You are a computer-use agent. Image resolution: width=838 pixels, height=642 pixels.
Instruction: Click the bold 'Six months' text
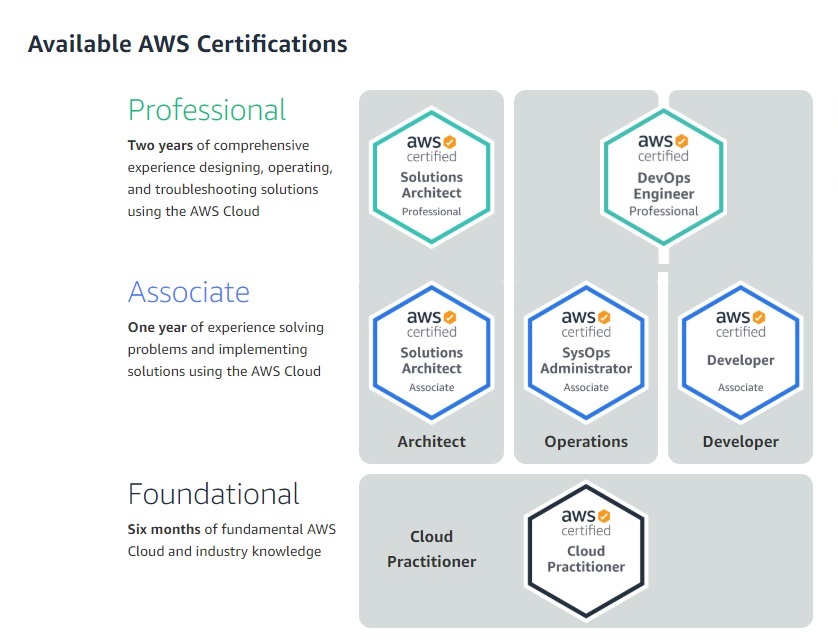click(x=164, y=529)
